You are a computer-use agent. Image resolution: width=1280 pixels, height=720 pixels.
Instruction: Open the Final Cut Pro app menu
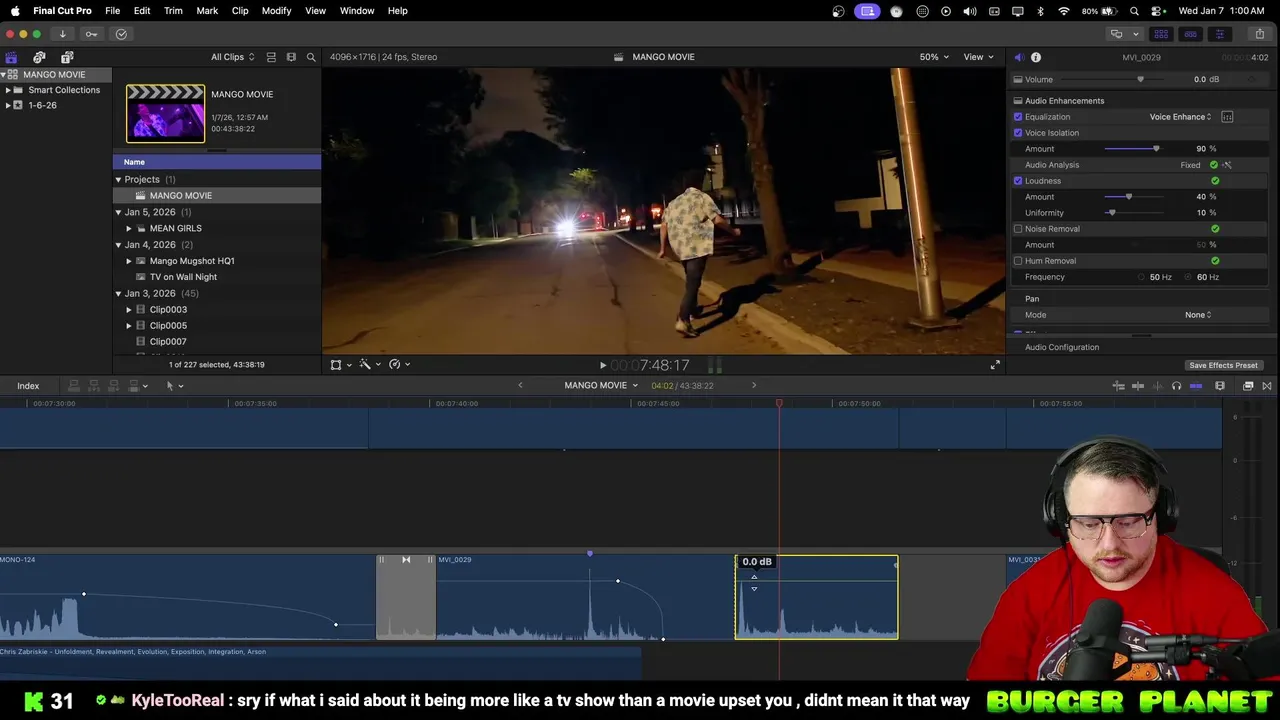pos(62,11)
